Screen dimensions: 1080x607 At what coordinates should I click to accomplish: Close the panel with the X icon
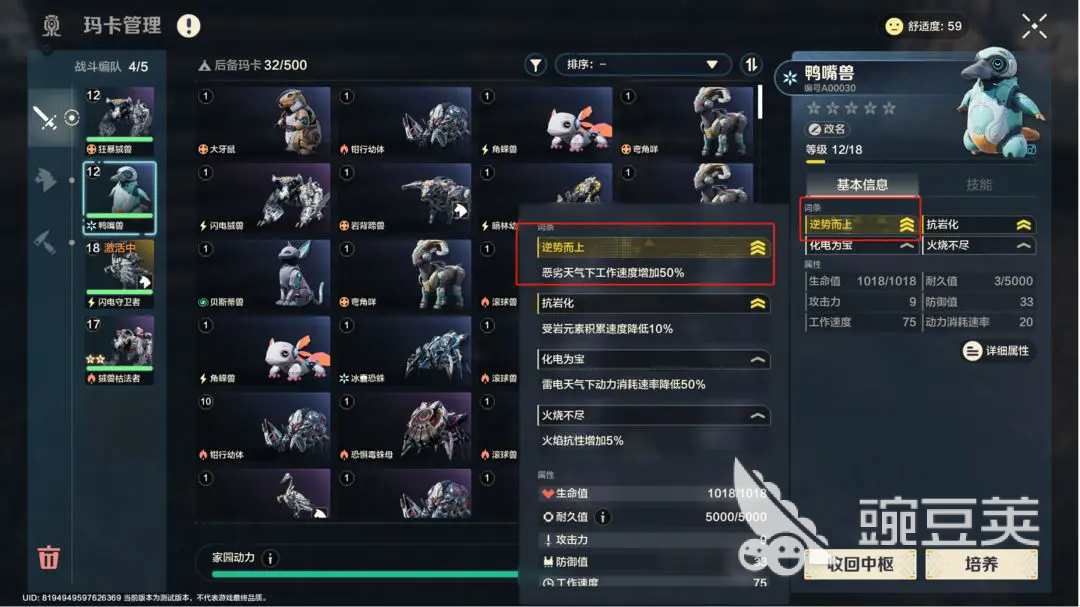coord(1034,26)
